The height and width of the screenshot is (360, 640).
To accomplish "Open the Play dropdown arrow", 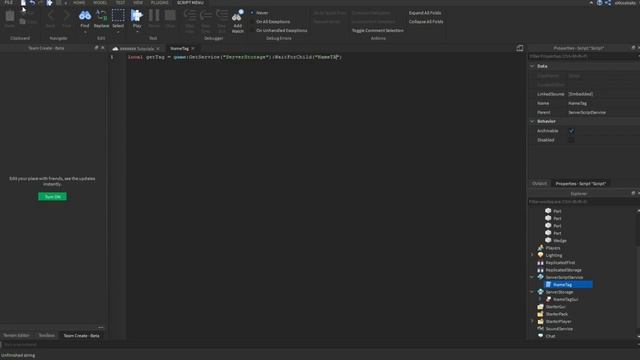I will (x=137, y=32).
